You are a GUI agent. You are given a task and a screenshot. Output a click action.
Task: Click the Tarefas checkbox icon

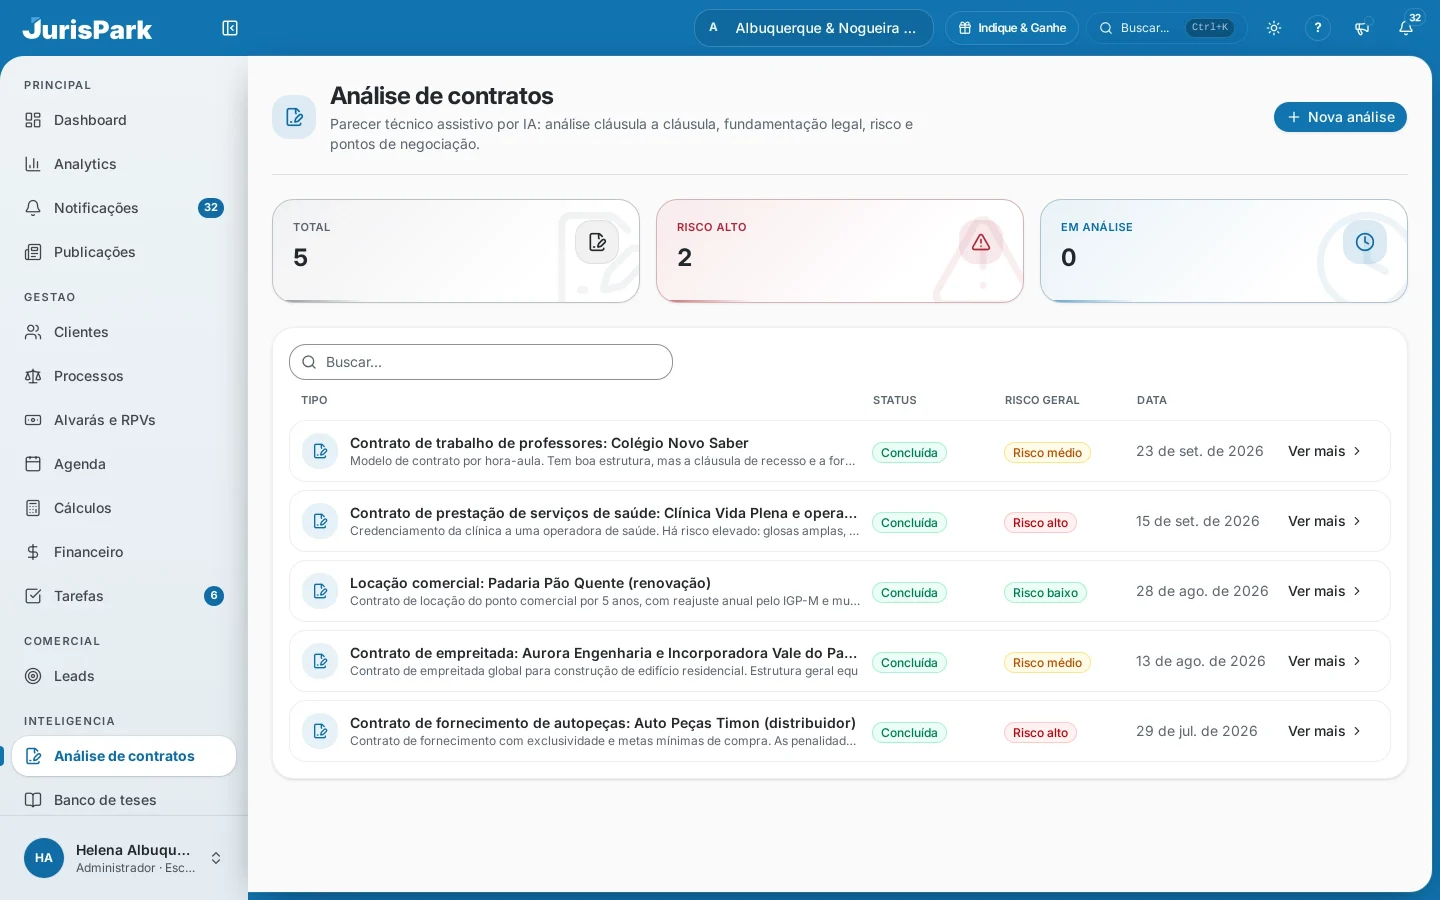pyautogui.click(x=33, y=596)
